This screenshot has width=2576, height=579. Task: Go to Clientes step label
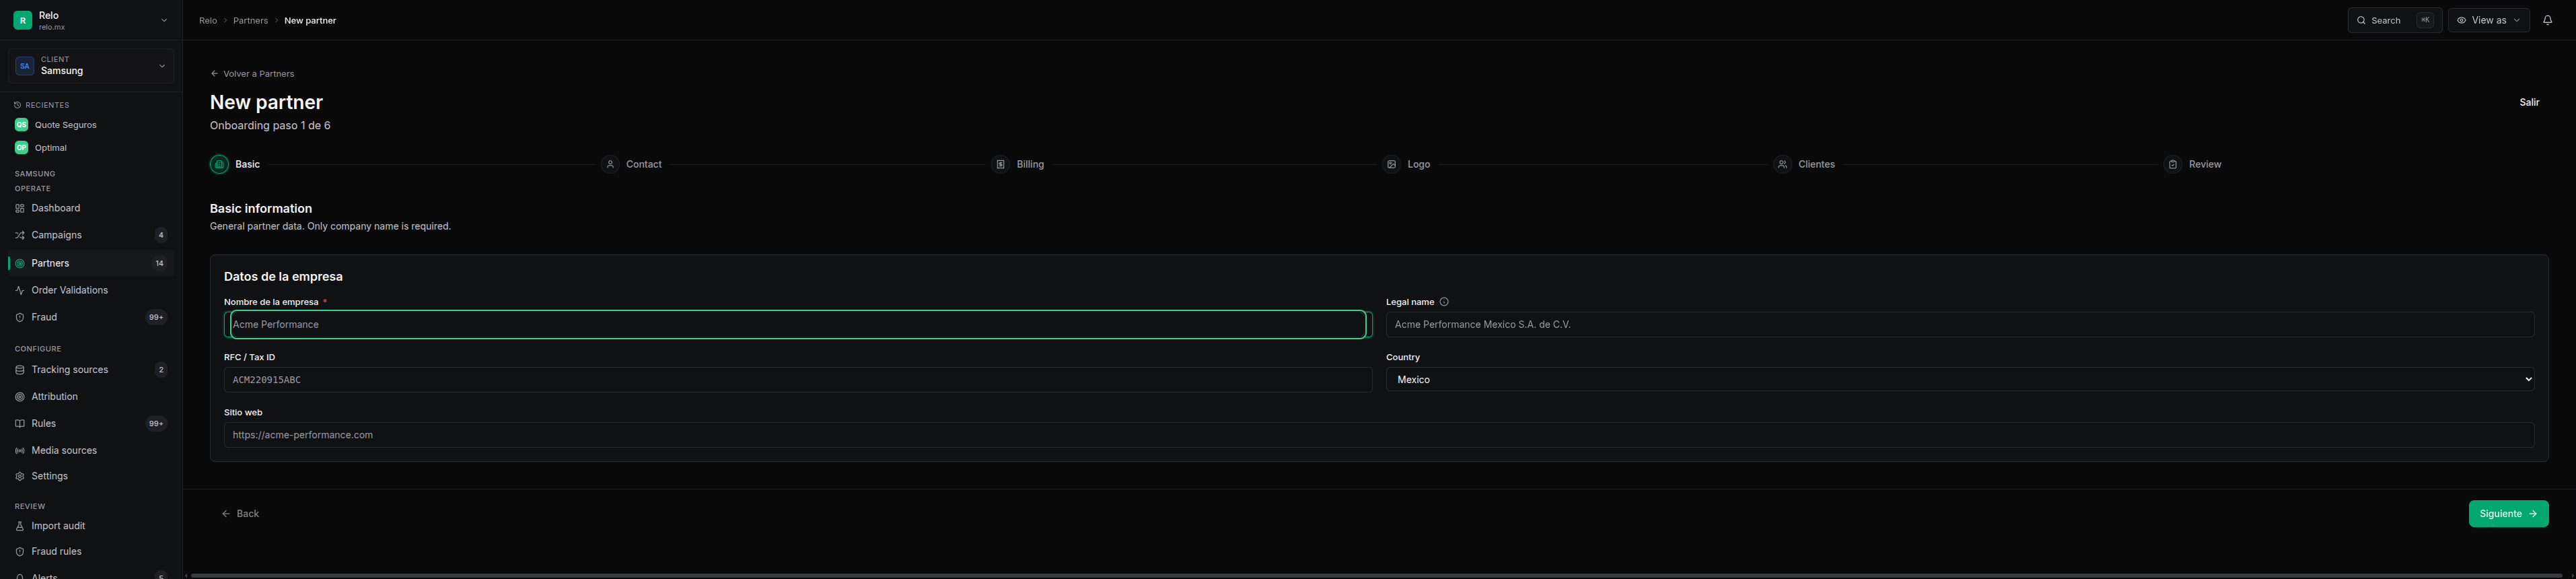click(x=1816, y=164)
